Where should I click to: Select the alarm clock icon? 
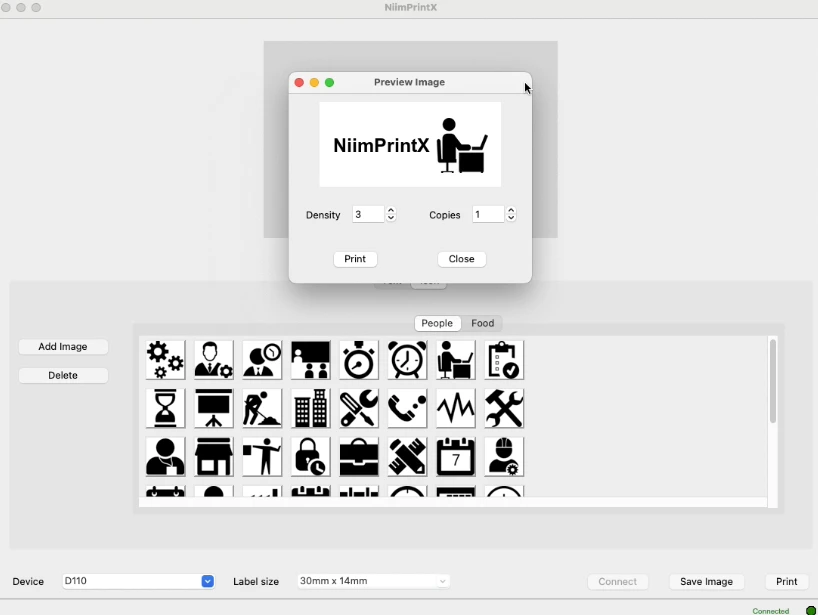pos(407,360)
